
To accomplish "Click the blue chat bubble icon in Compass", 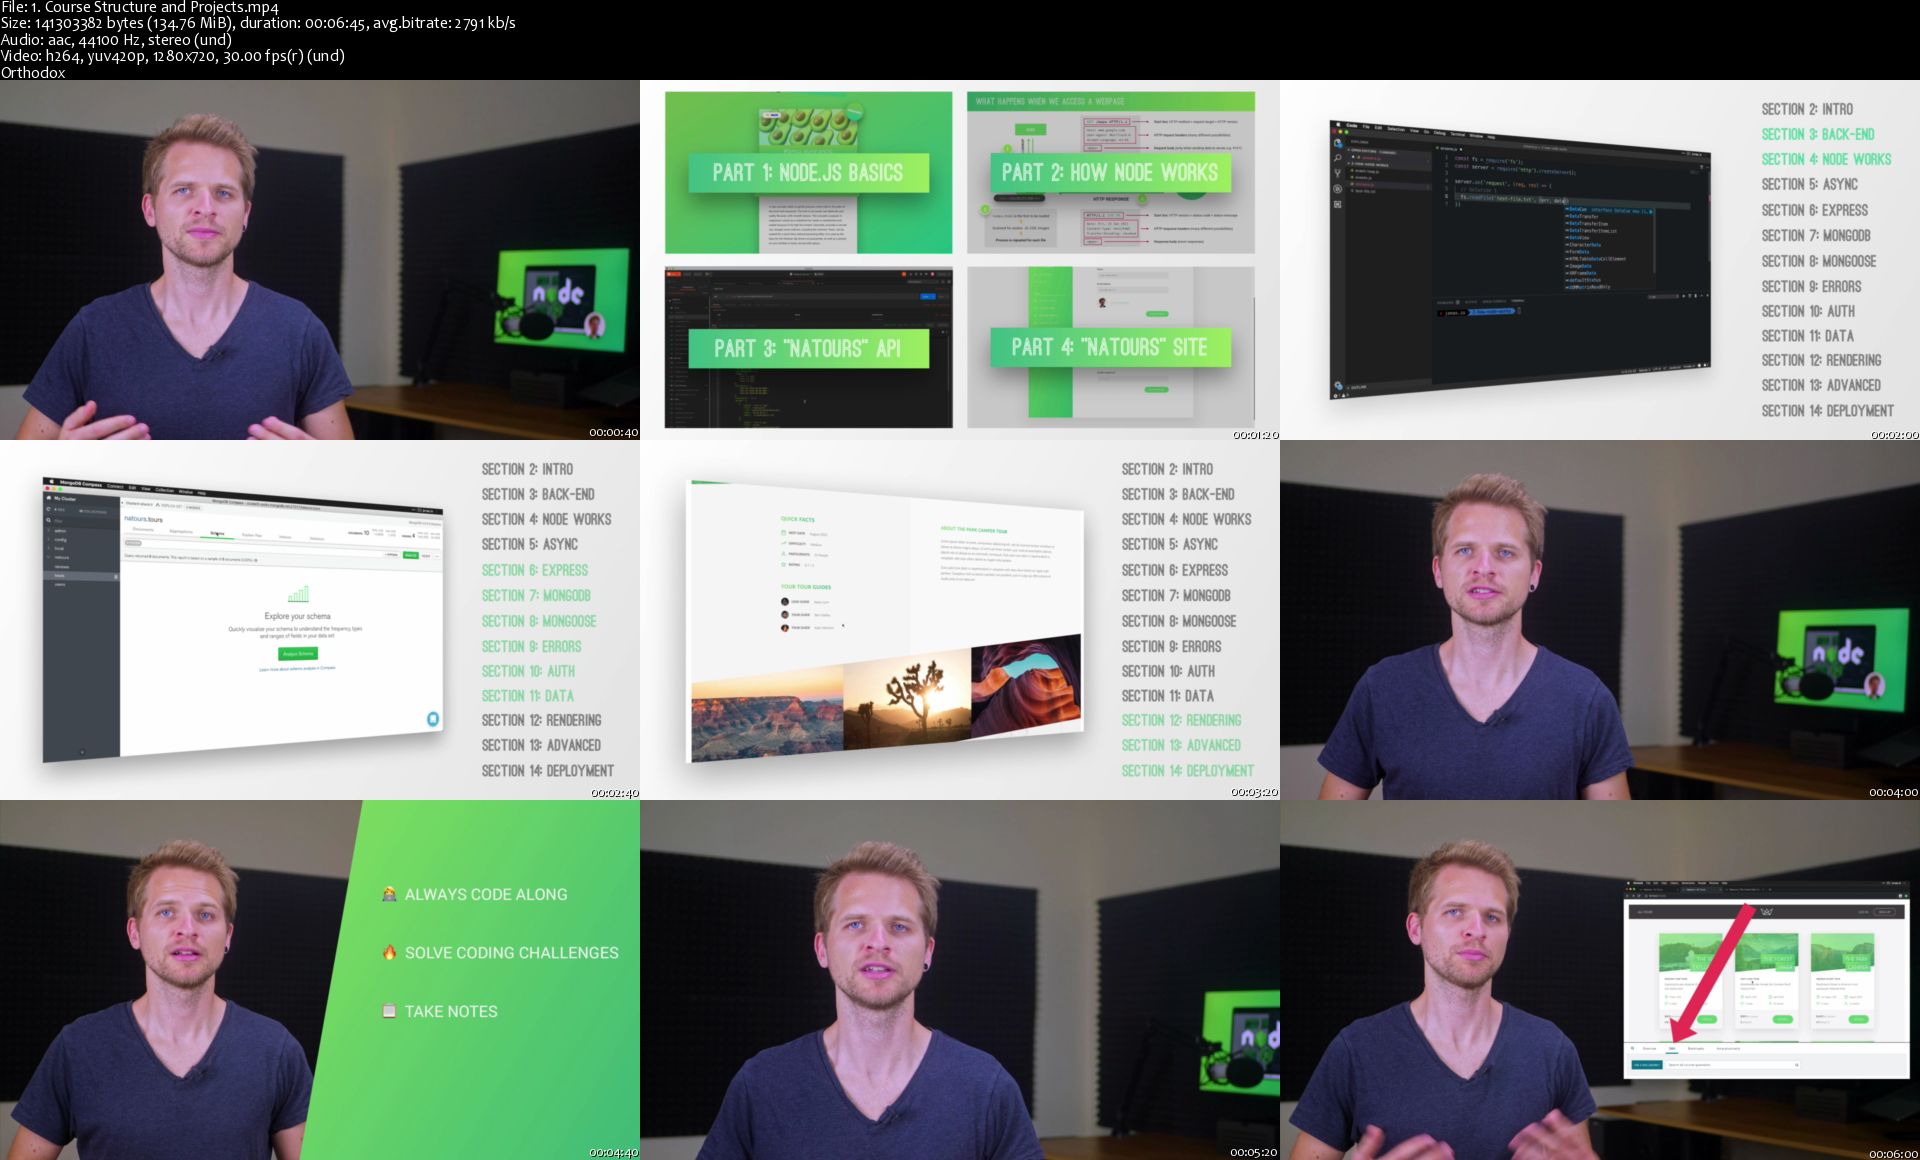I will coord(433,718).
